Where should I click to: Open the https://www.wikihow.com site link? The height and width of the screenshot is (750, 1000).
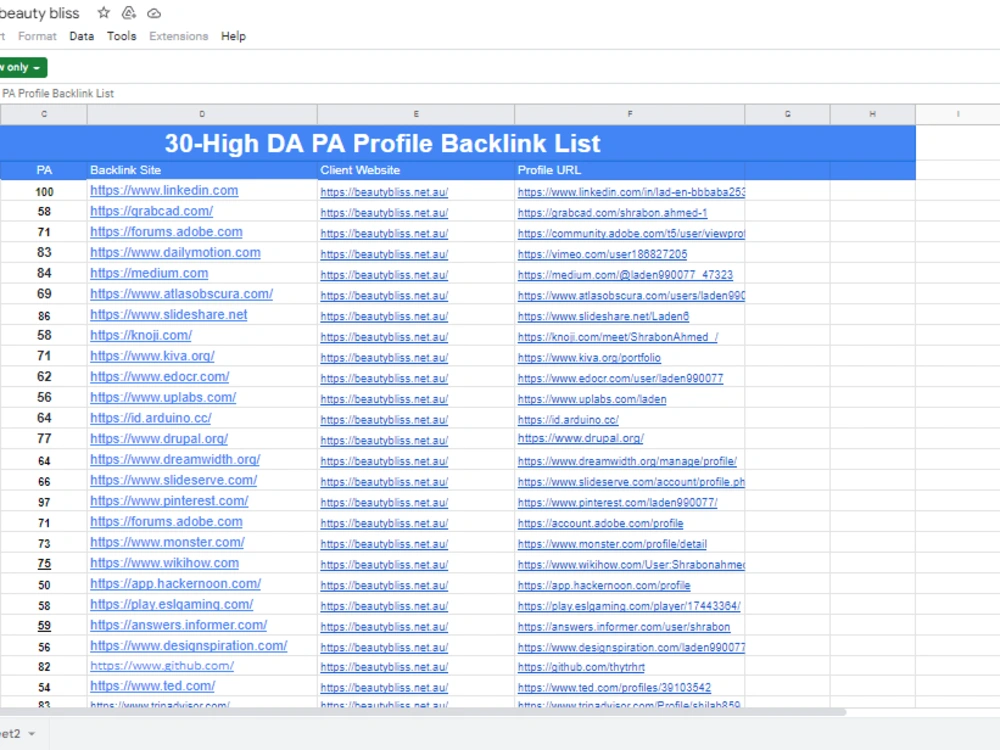click(165, 563)
